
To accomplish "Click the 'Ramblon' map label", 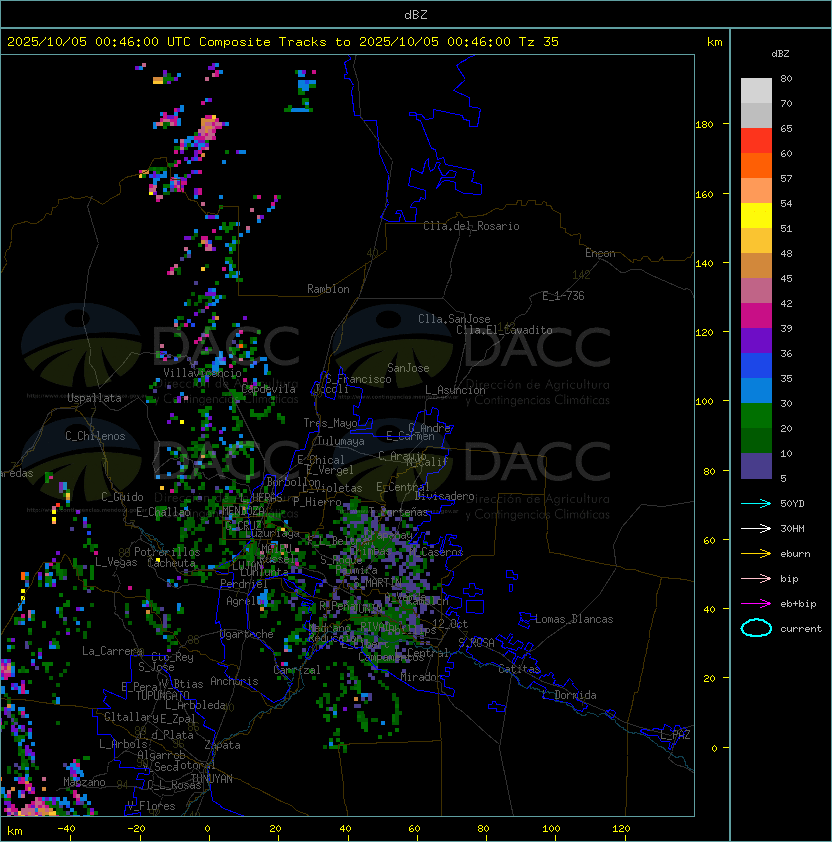I will 328,289.
